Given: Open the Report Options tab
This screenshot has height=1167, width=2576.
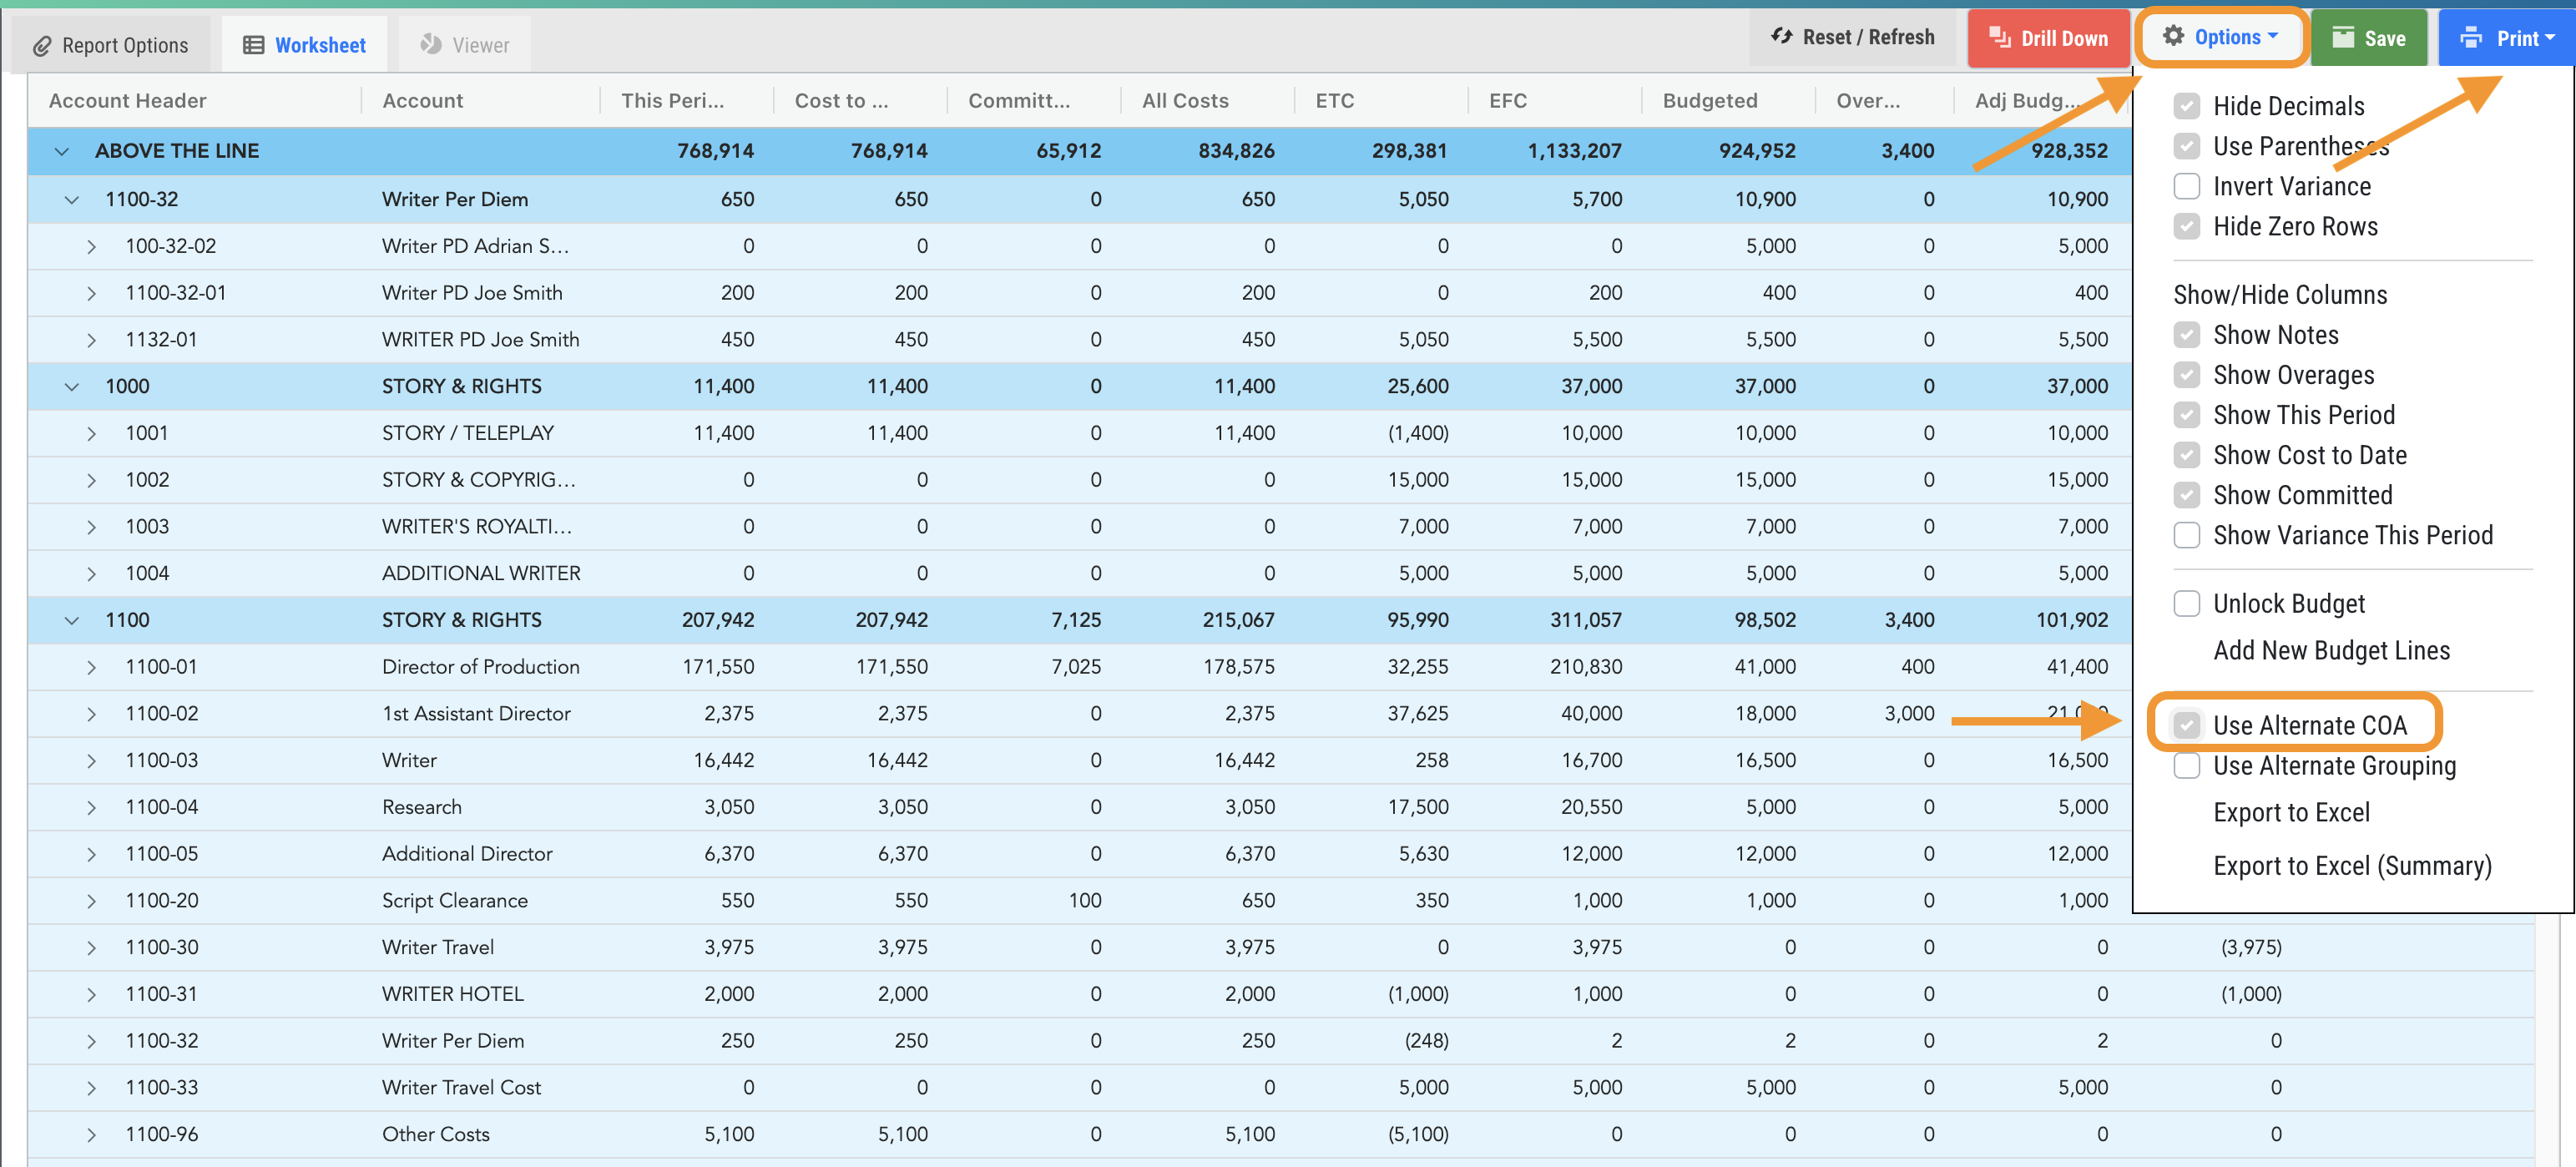Looking at the screenshot, I should 111,46.
